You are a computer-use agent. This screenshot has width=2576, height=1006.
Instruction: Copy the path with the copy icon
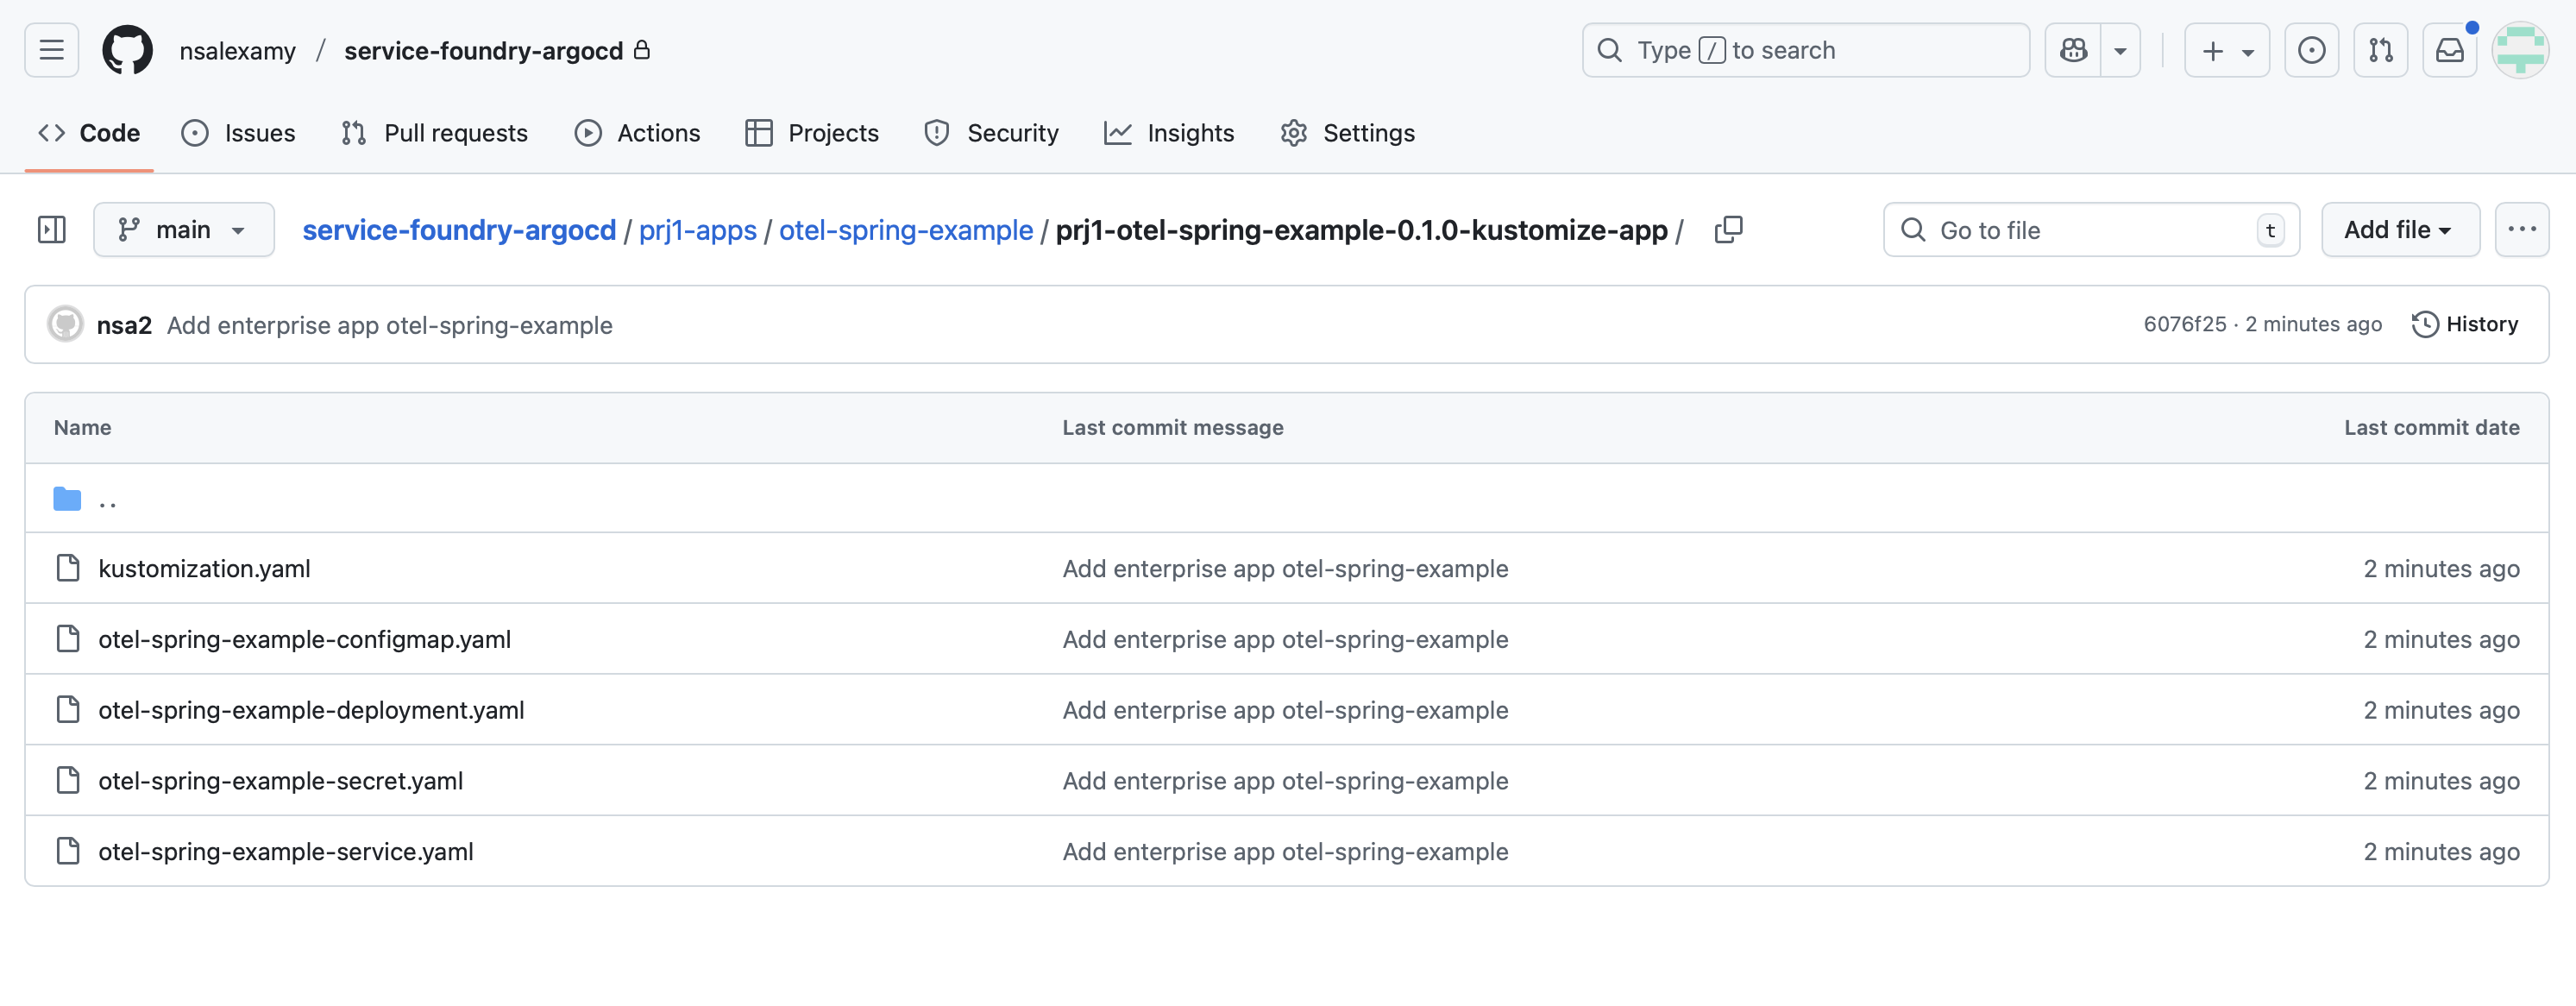pos(1728,230)
